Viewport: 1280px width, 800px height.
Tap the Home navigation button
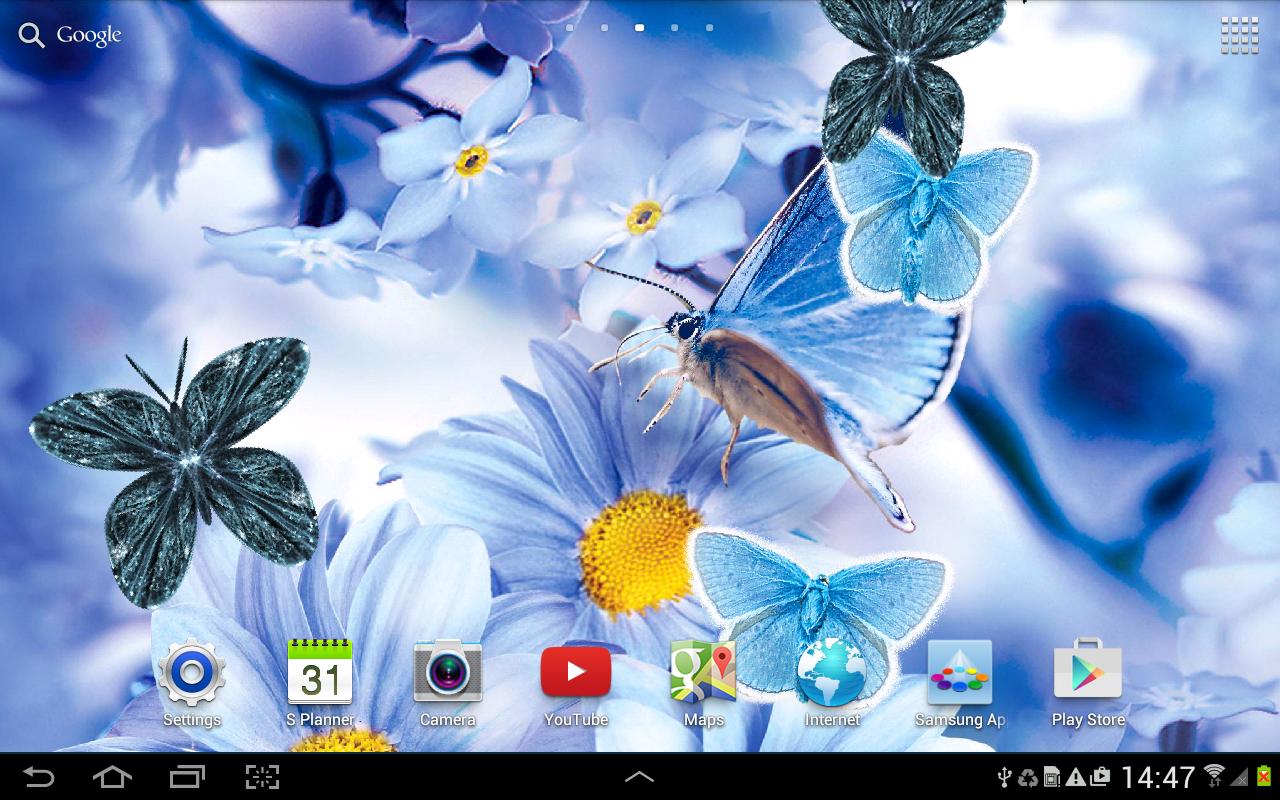coord(112,777)
